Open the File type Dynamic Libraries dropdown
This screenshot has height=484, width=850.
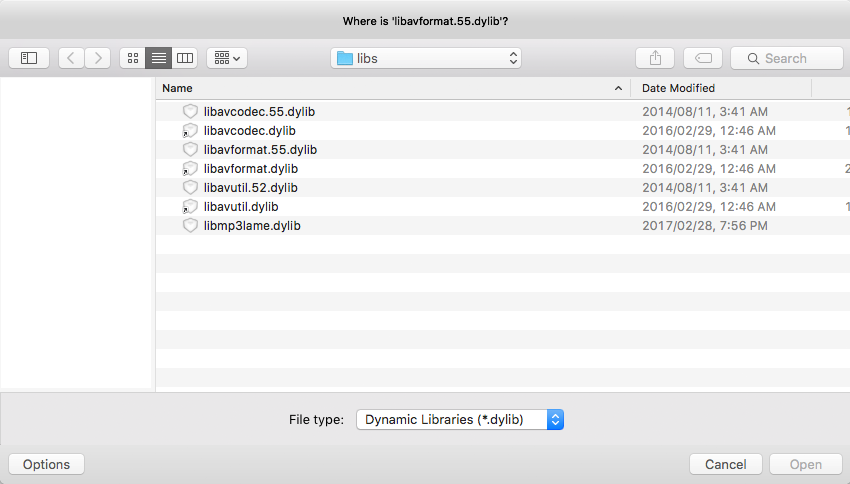[460, 420]
